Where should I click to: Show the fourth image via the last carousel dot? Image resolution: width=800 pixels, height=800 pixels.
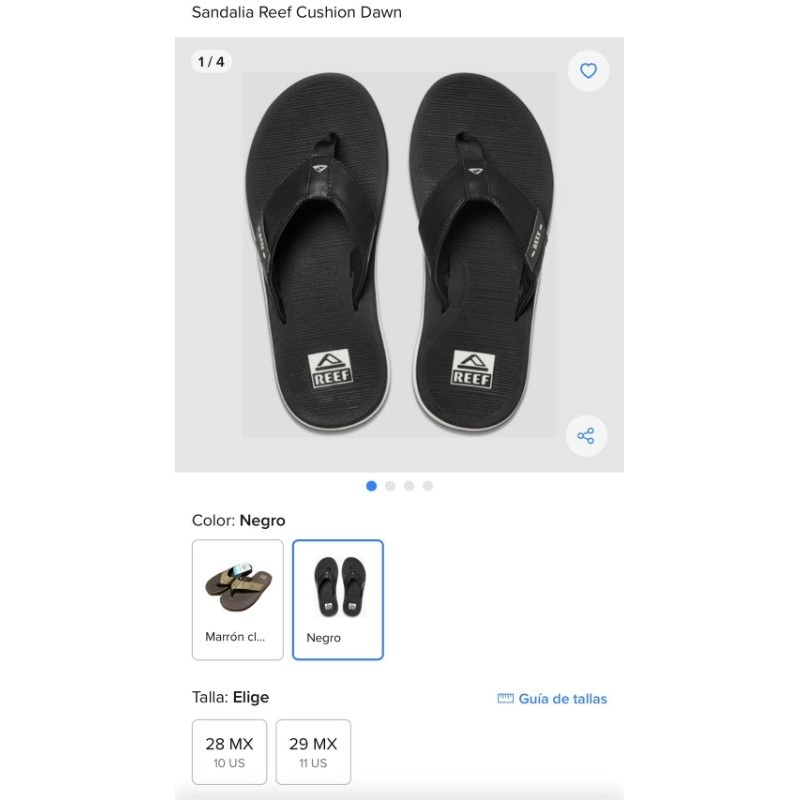428,486
